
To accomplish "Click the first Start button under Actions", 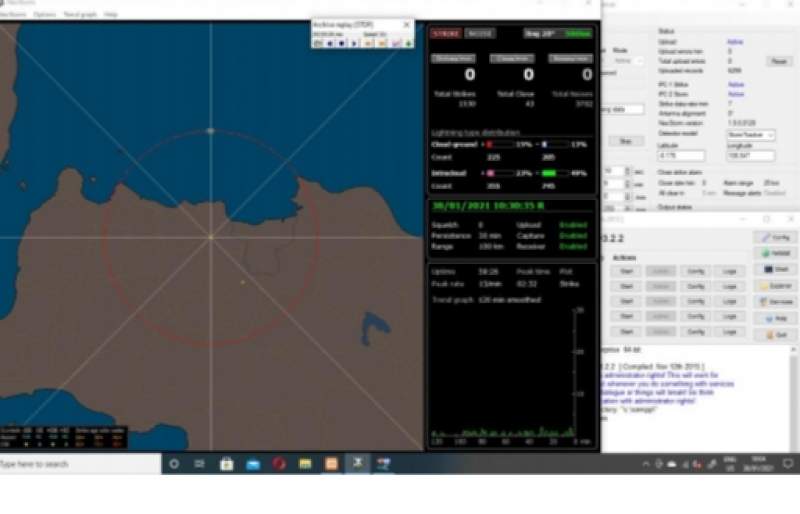I will 626,271.
